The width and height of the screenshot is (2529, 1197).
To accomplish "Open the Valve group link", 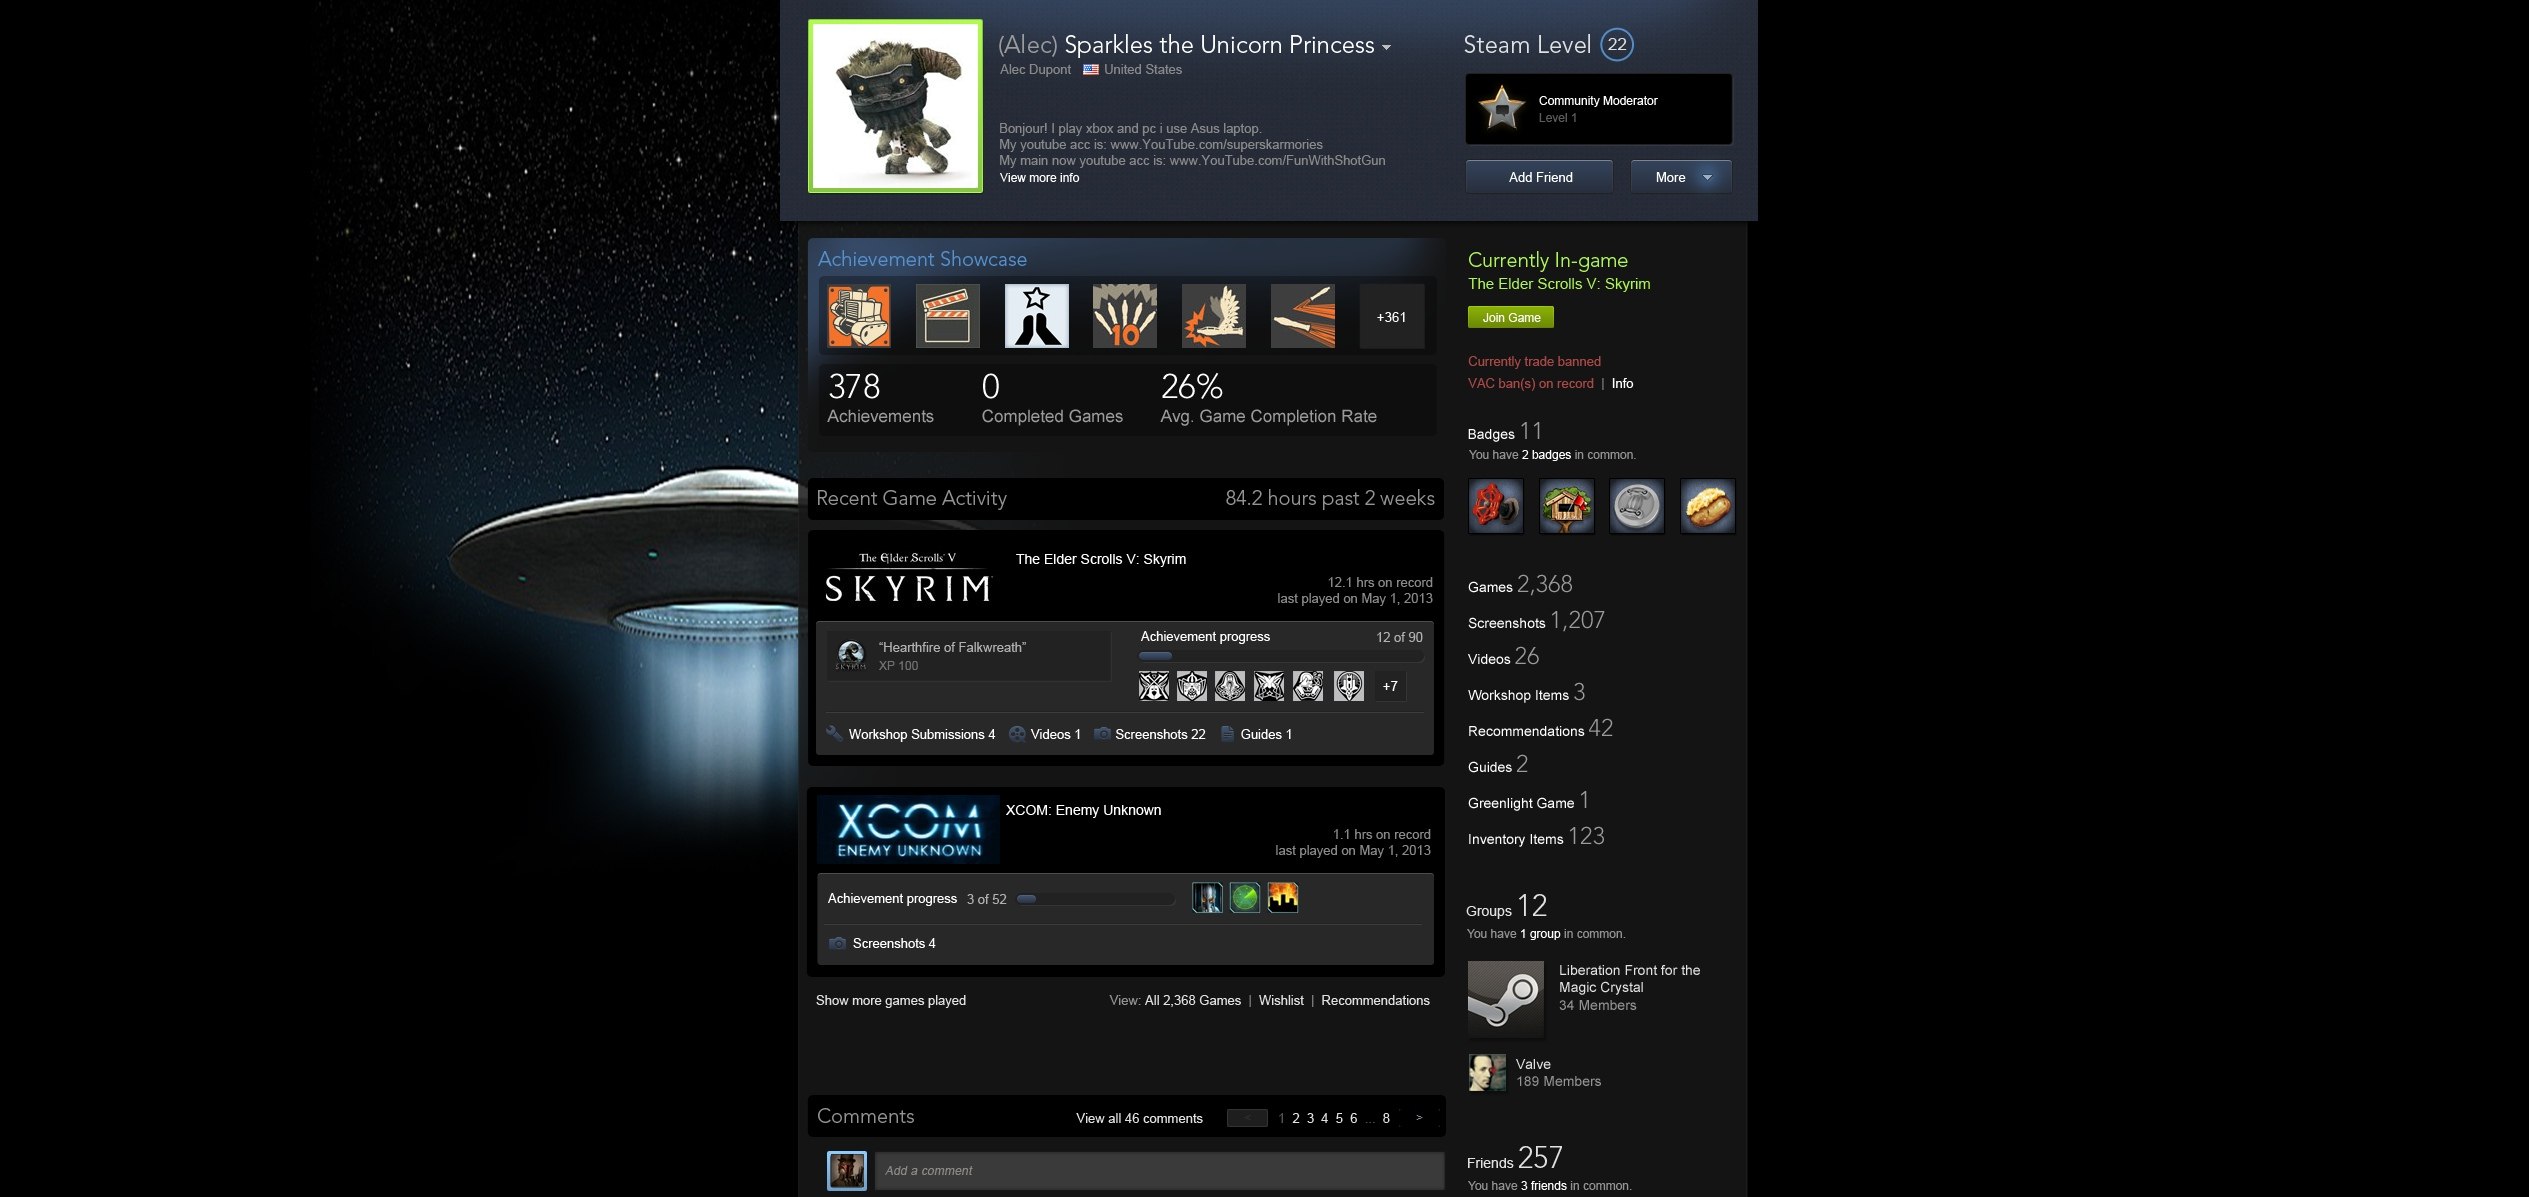I will pyautogui.click(x=1533, y=1064).
